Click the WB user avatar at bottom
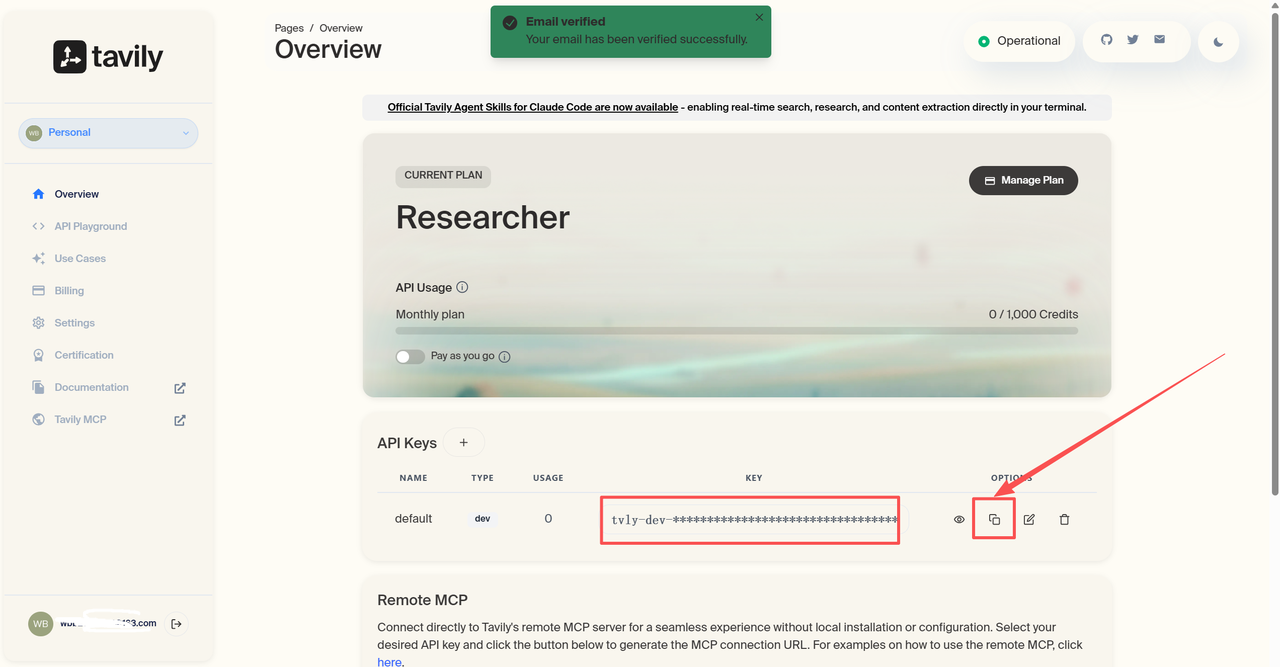 tap(40, 624)
